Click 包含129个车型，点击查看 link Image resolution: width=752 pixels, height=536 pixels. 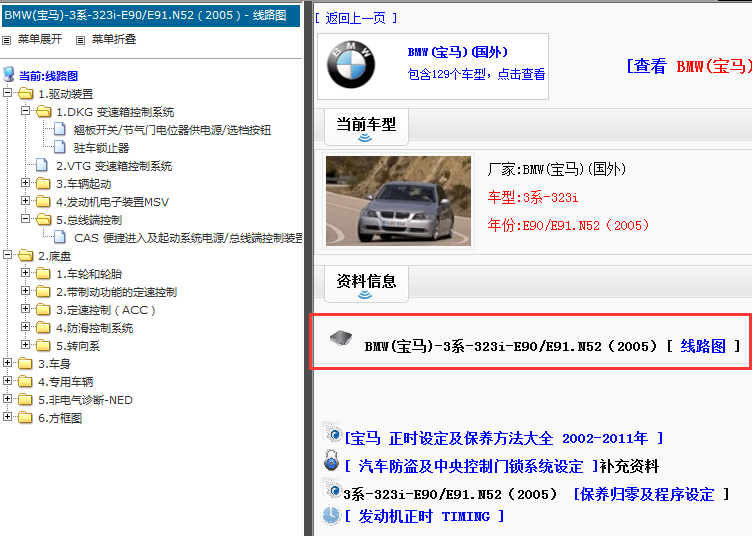(476, 74)
